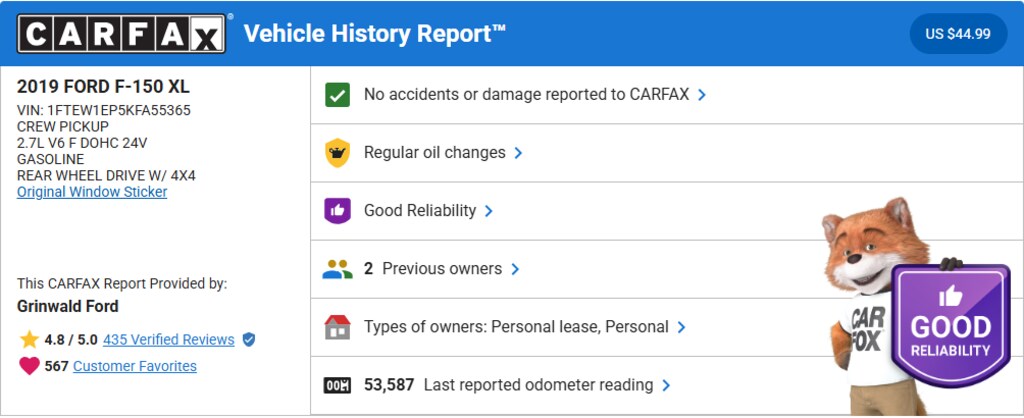Click the purple thumbs-up reliability icon

tap(337, 211)
